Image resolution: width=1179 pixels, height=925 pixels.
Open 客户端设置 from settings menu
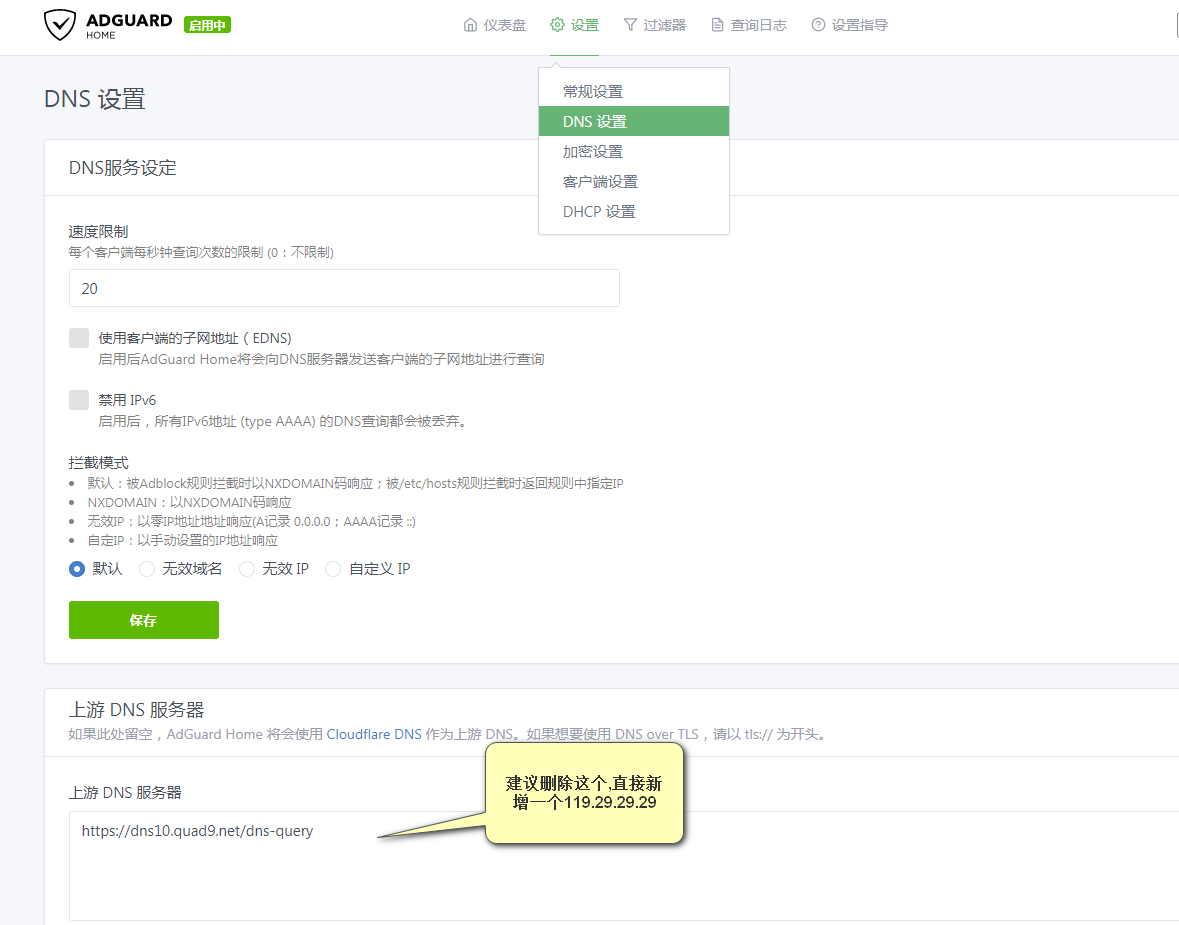pos(600,182)
